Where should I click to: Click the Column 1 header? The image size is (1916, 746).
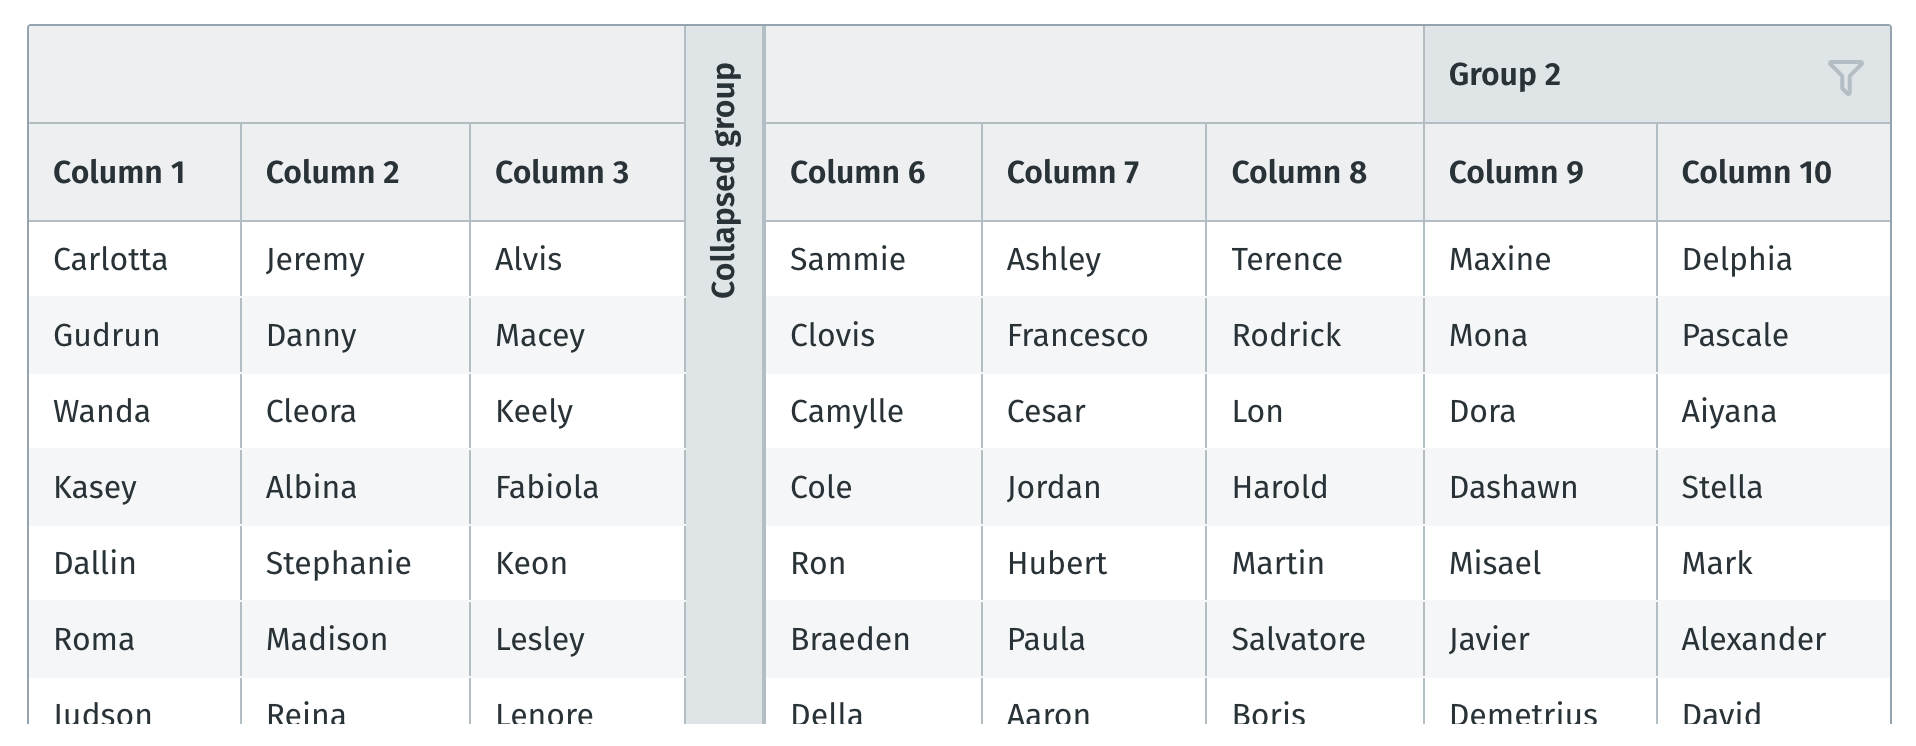(135, 172)
